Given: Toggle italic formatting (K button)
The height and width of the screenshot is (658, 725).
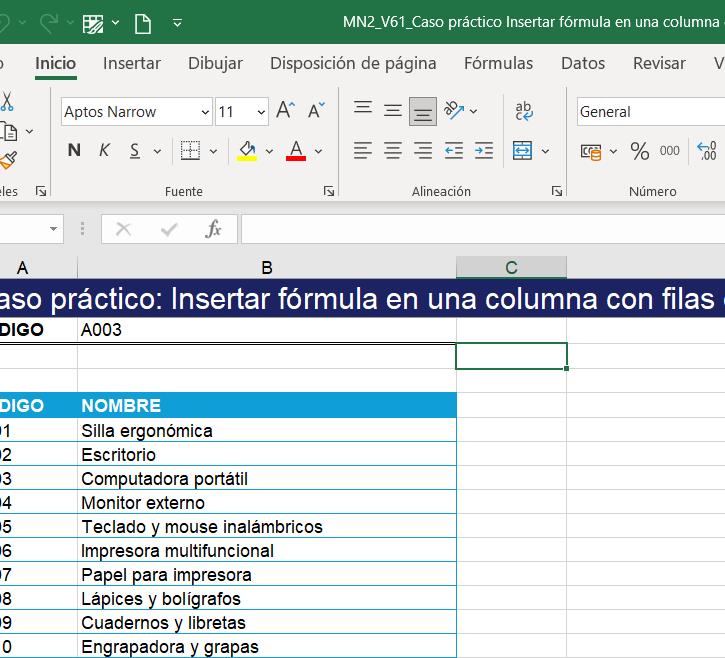Looking at the screenshot, I should pos(104,151).
